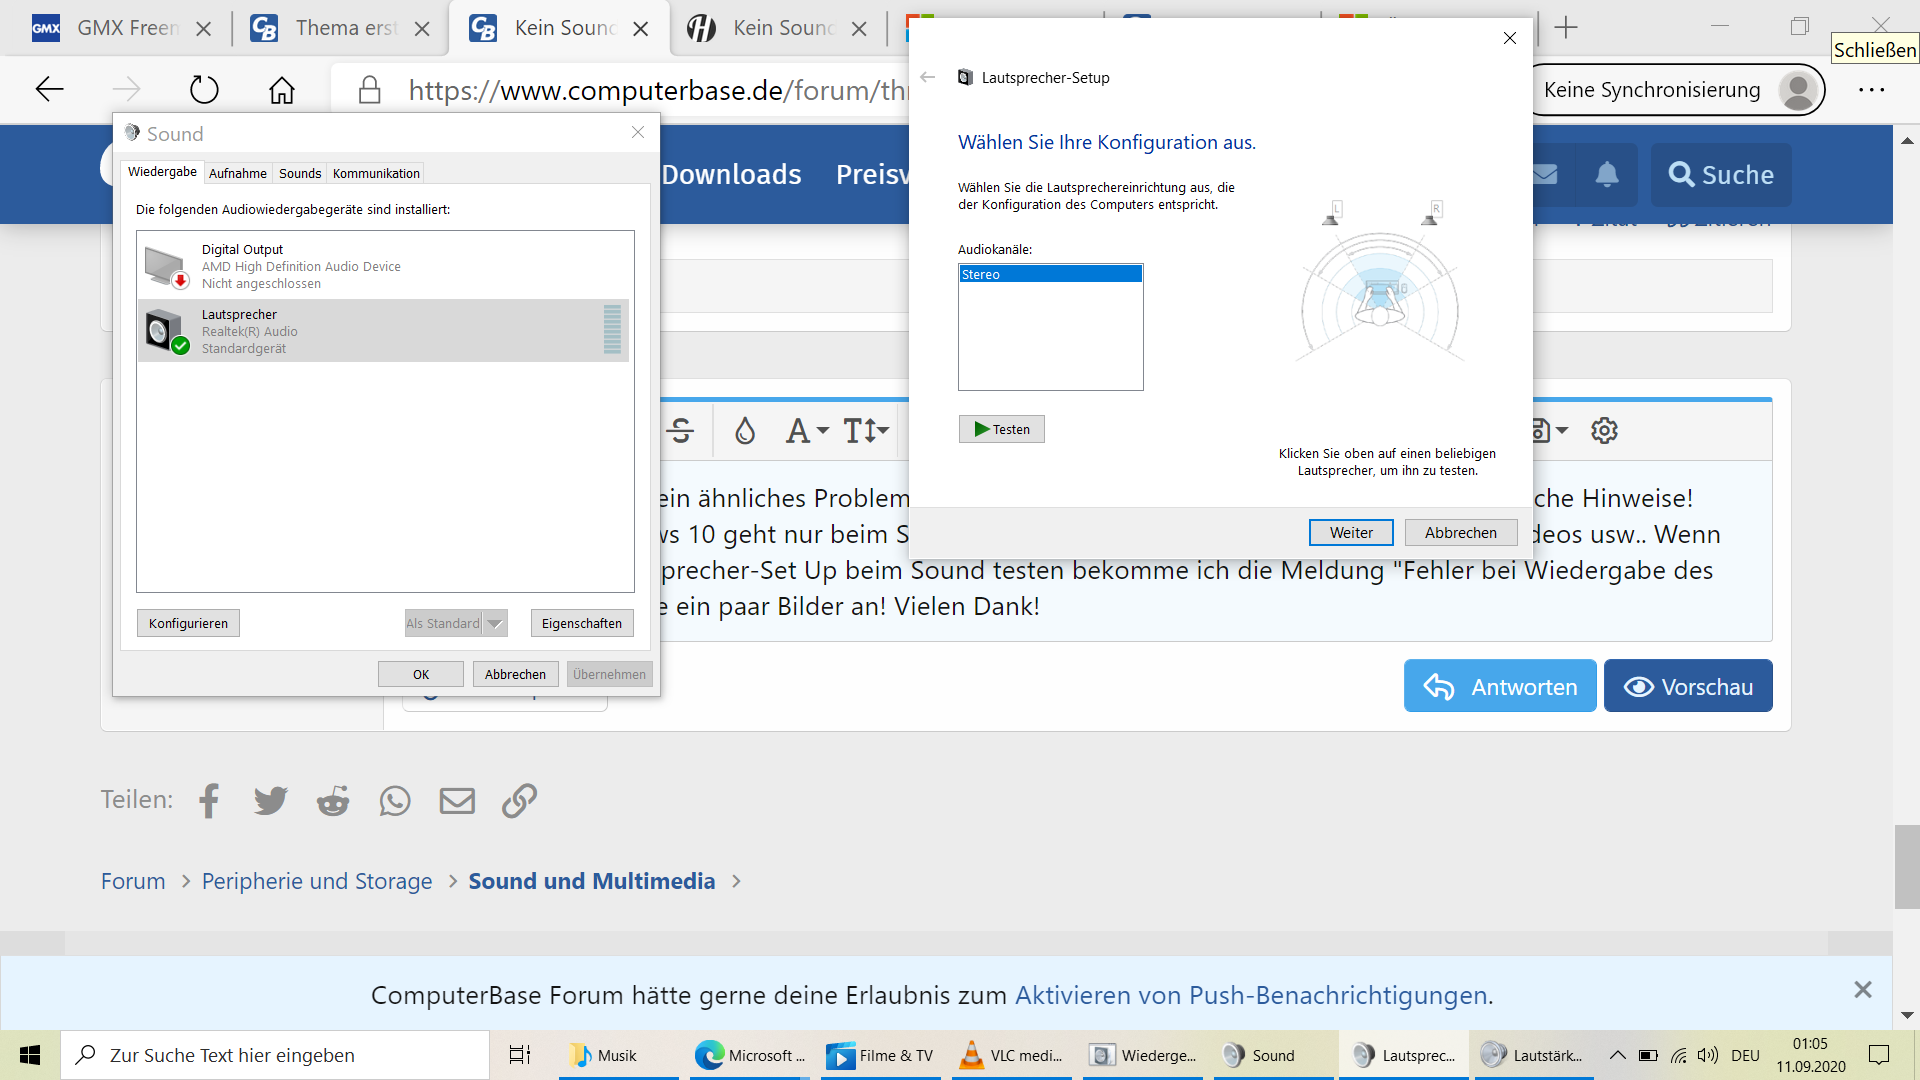
Task: Share the thread via the Facebook icon
Action: click(x=209, y=801)
